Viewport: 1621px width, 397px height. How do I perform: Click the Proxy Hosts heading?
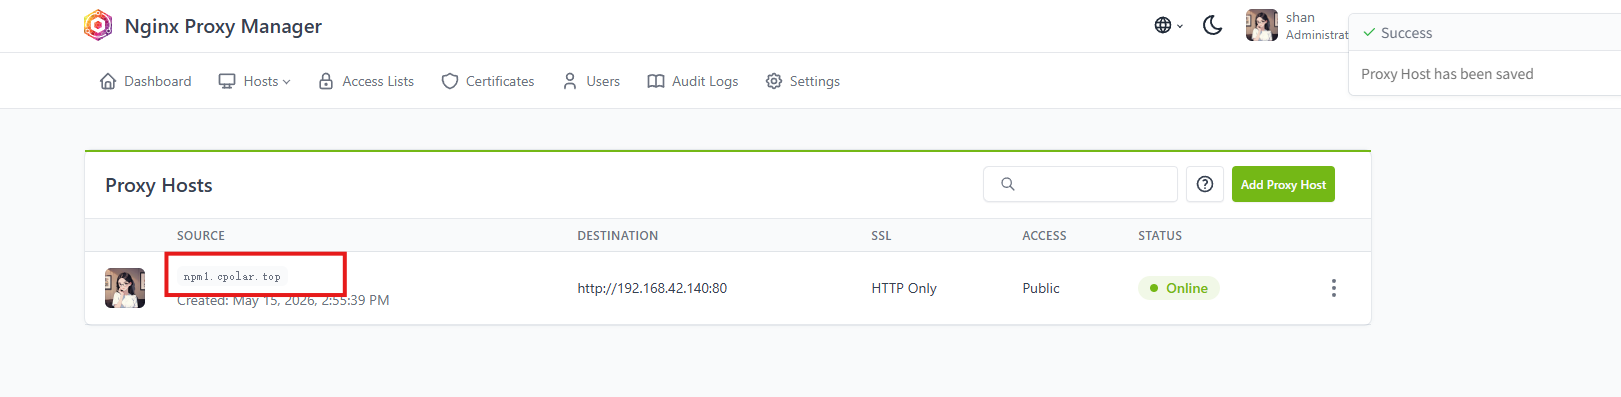tap(159, 185)
